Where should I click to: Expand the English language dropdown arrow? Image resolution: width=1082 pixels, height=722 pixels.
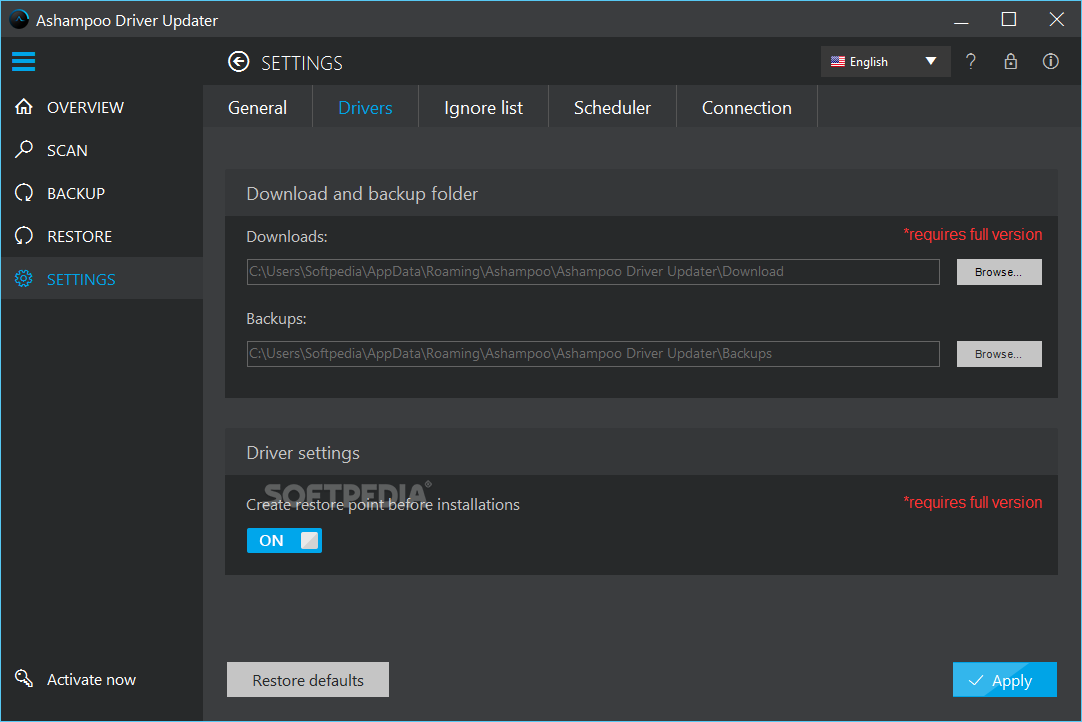coord(931,61)
